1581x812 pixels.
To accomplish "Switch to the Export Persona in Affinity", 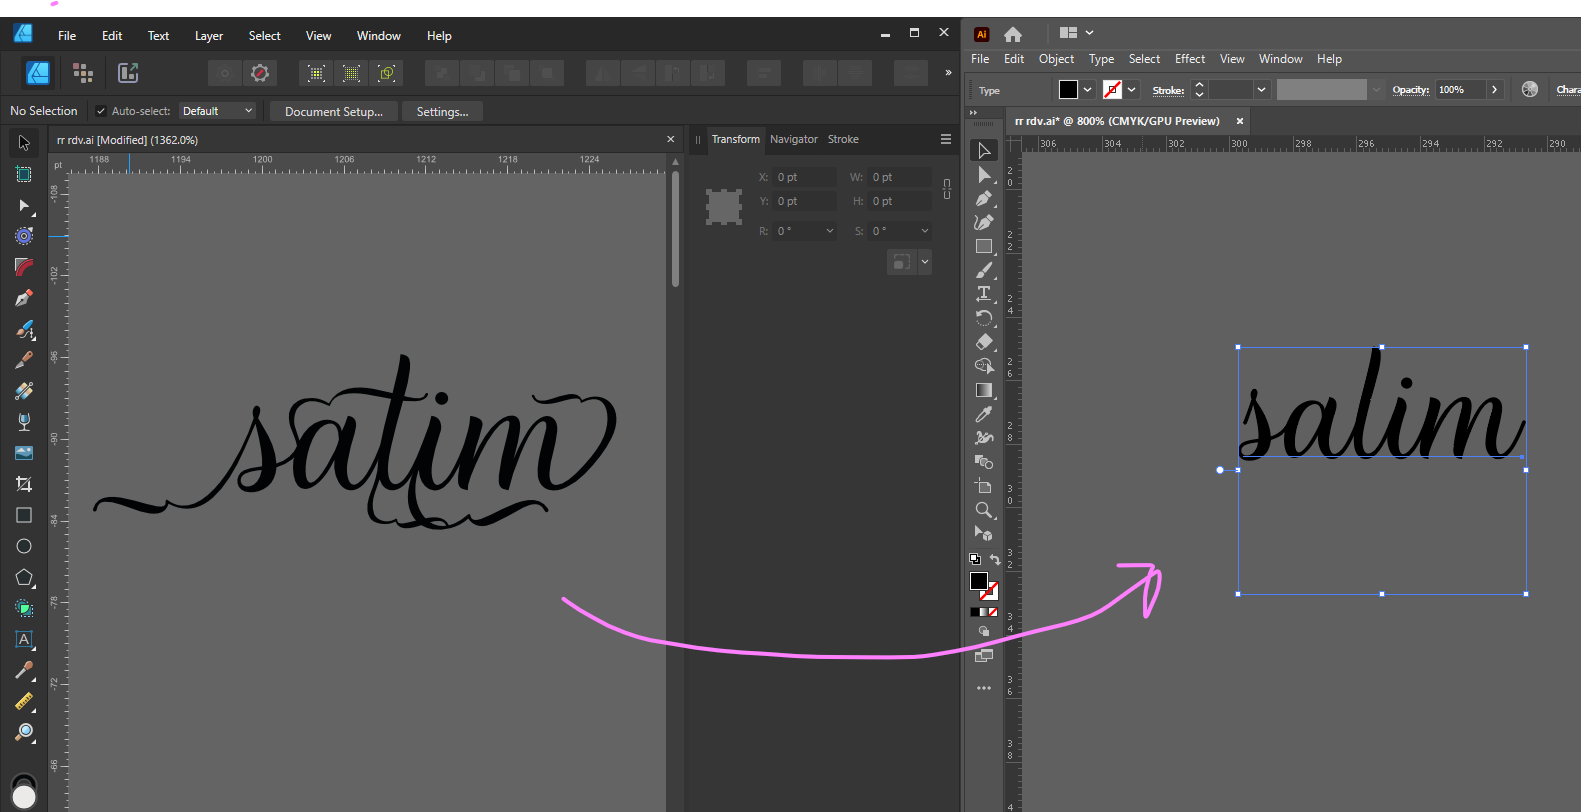I will click(x=128, y=73).
